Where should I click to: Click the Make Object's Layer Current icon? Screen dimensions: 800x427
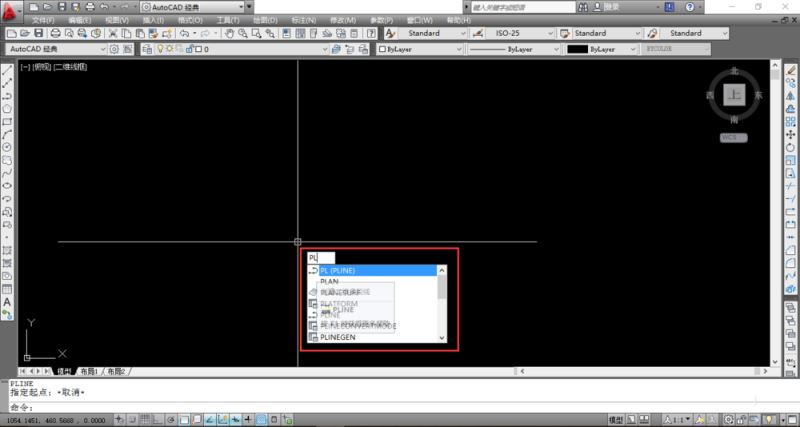tap(336, 49)
